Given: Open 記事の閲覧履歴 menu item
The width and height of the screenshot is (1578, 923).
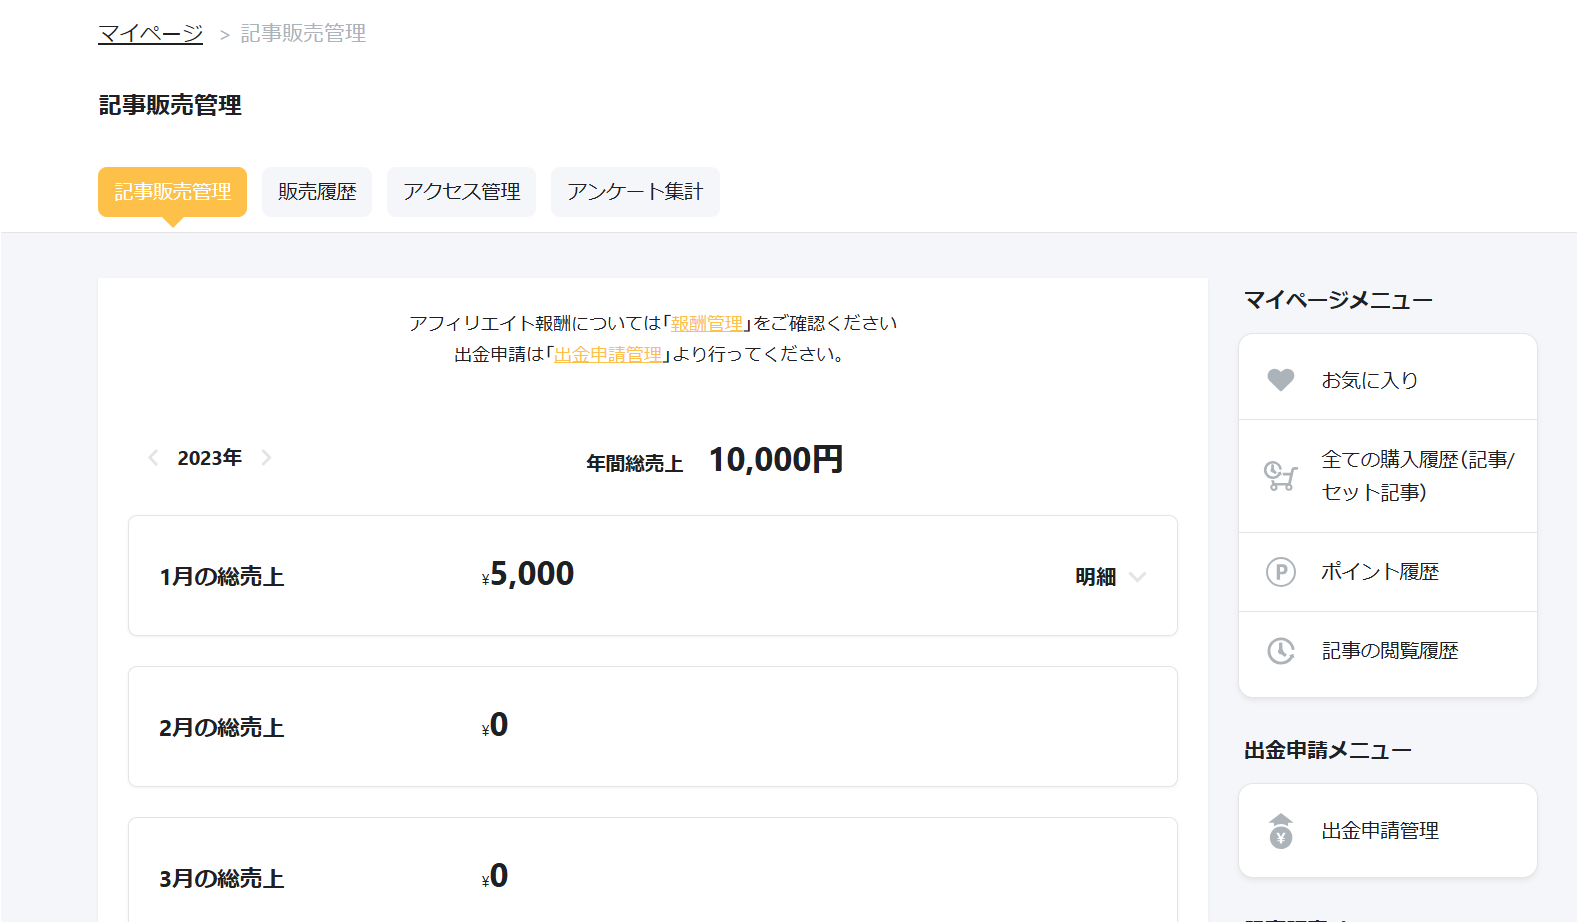Looking at the screenshot, I should tap(1388, 651).
